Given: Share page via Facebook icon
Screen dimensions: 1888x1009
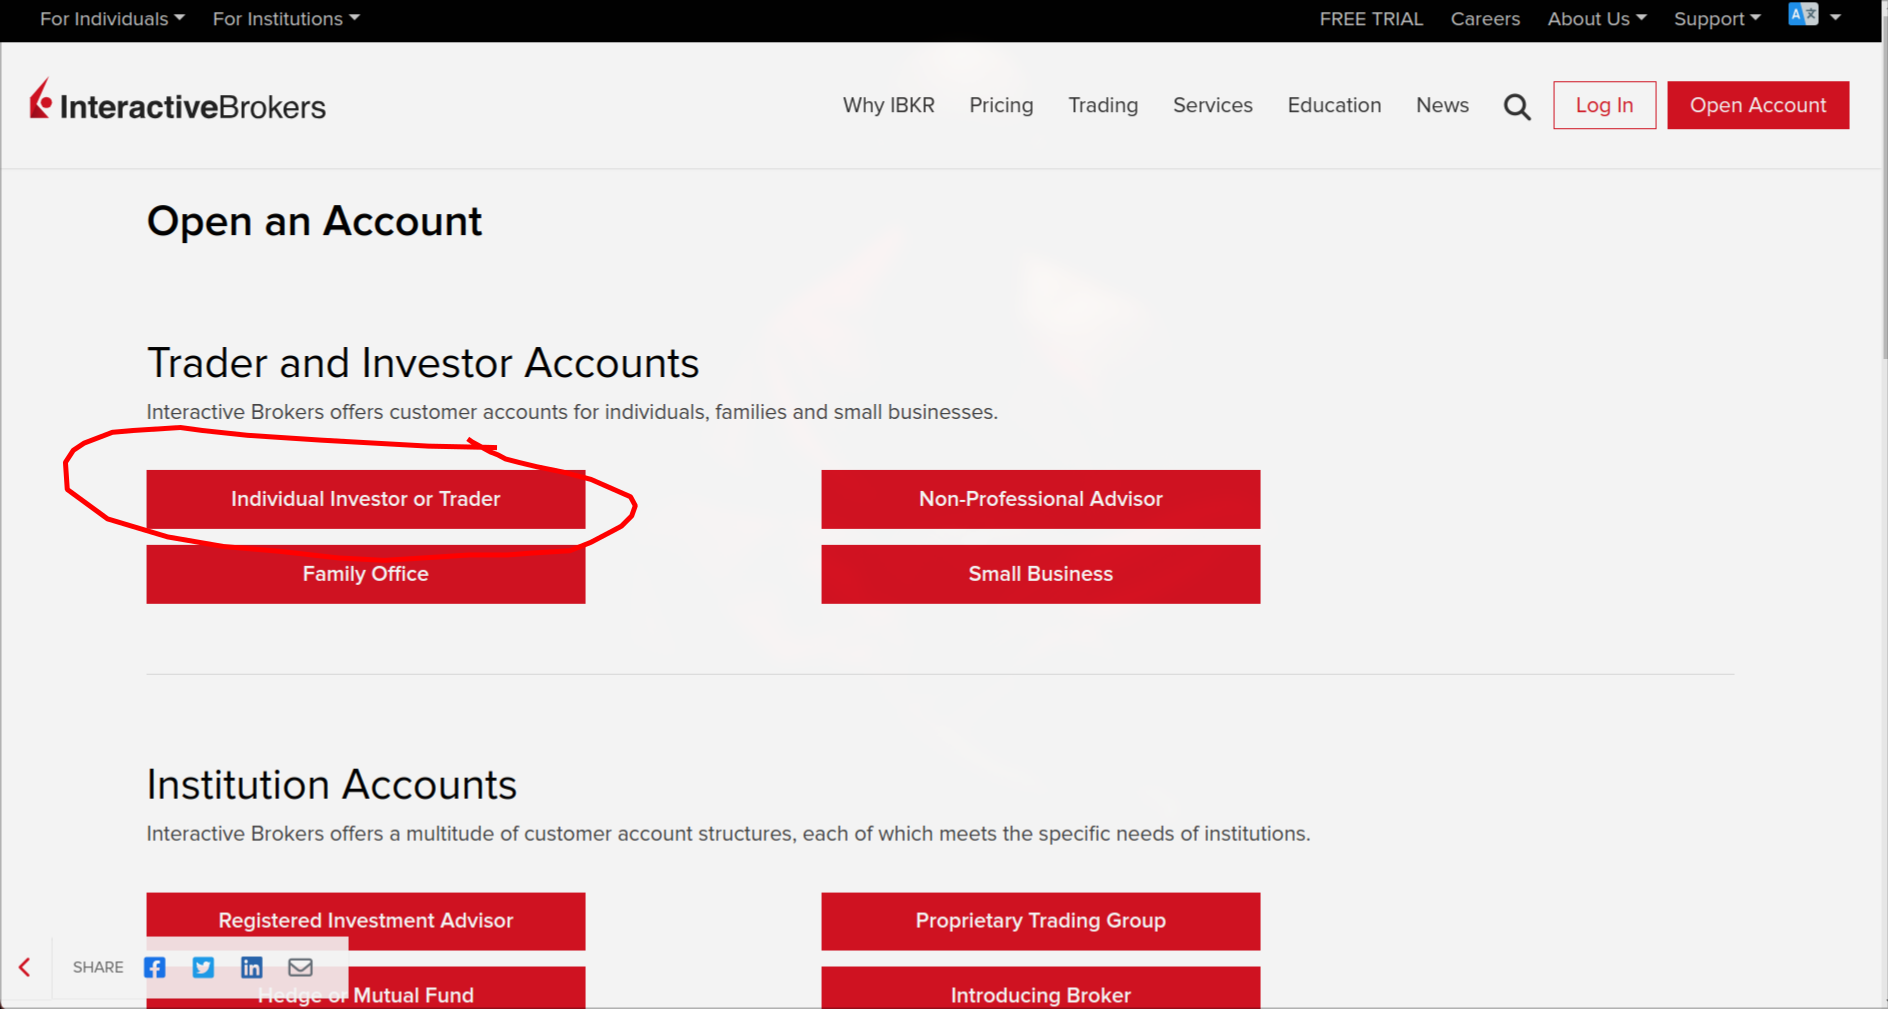Looking at the screenshot, I should (x=154, y=967).
